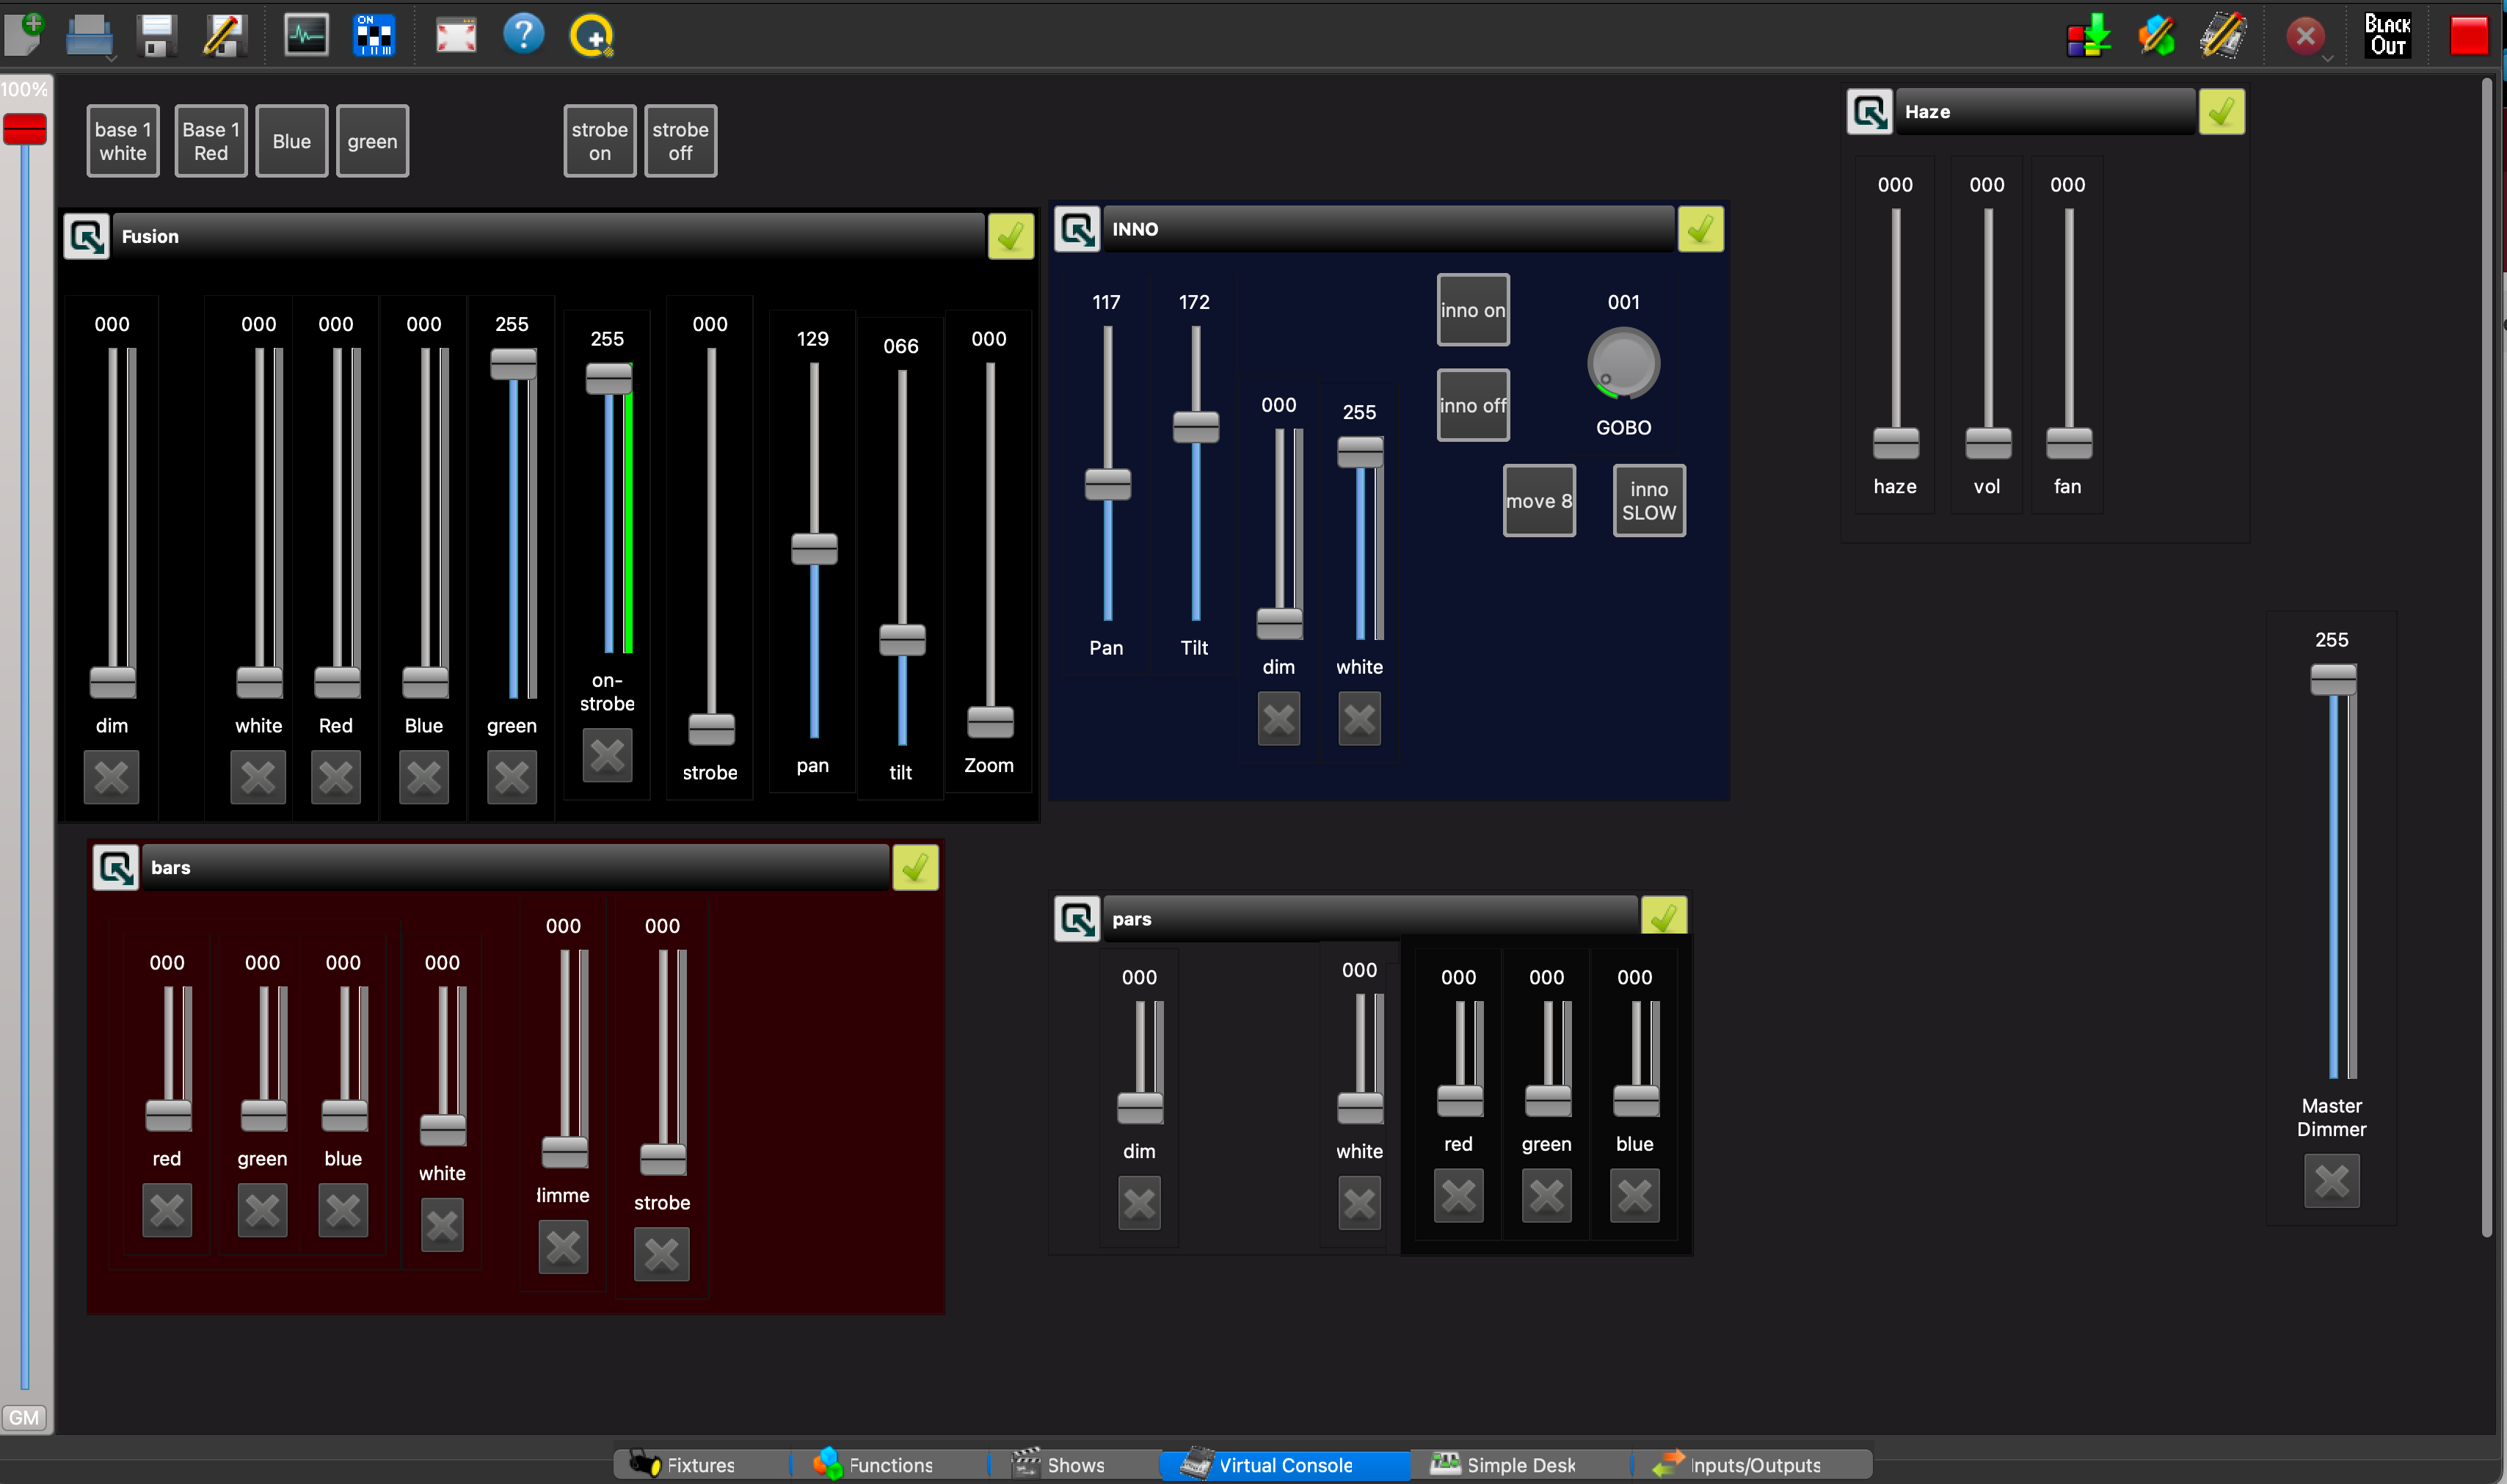Open the open-workspace dropdown arrow
The width and height of the screenshot is (2507, 1484).
[112, 58]
